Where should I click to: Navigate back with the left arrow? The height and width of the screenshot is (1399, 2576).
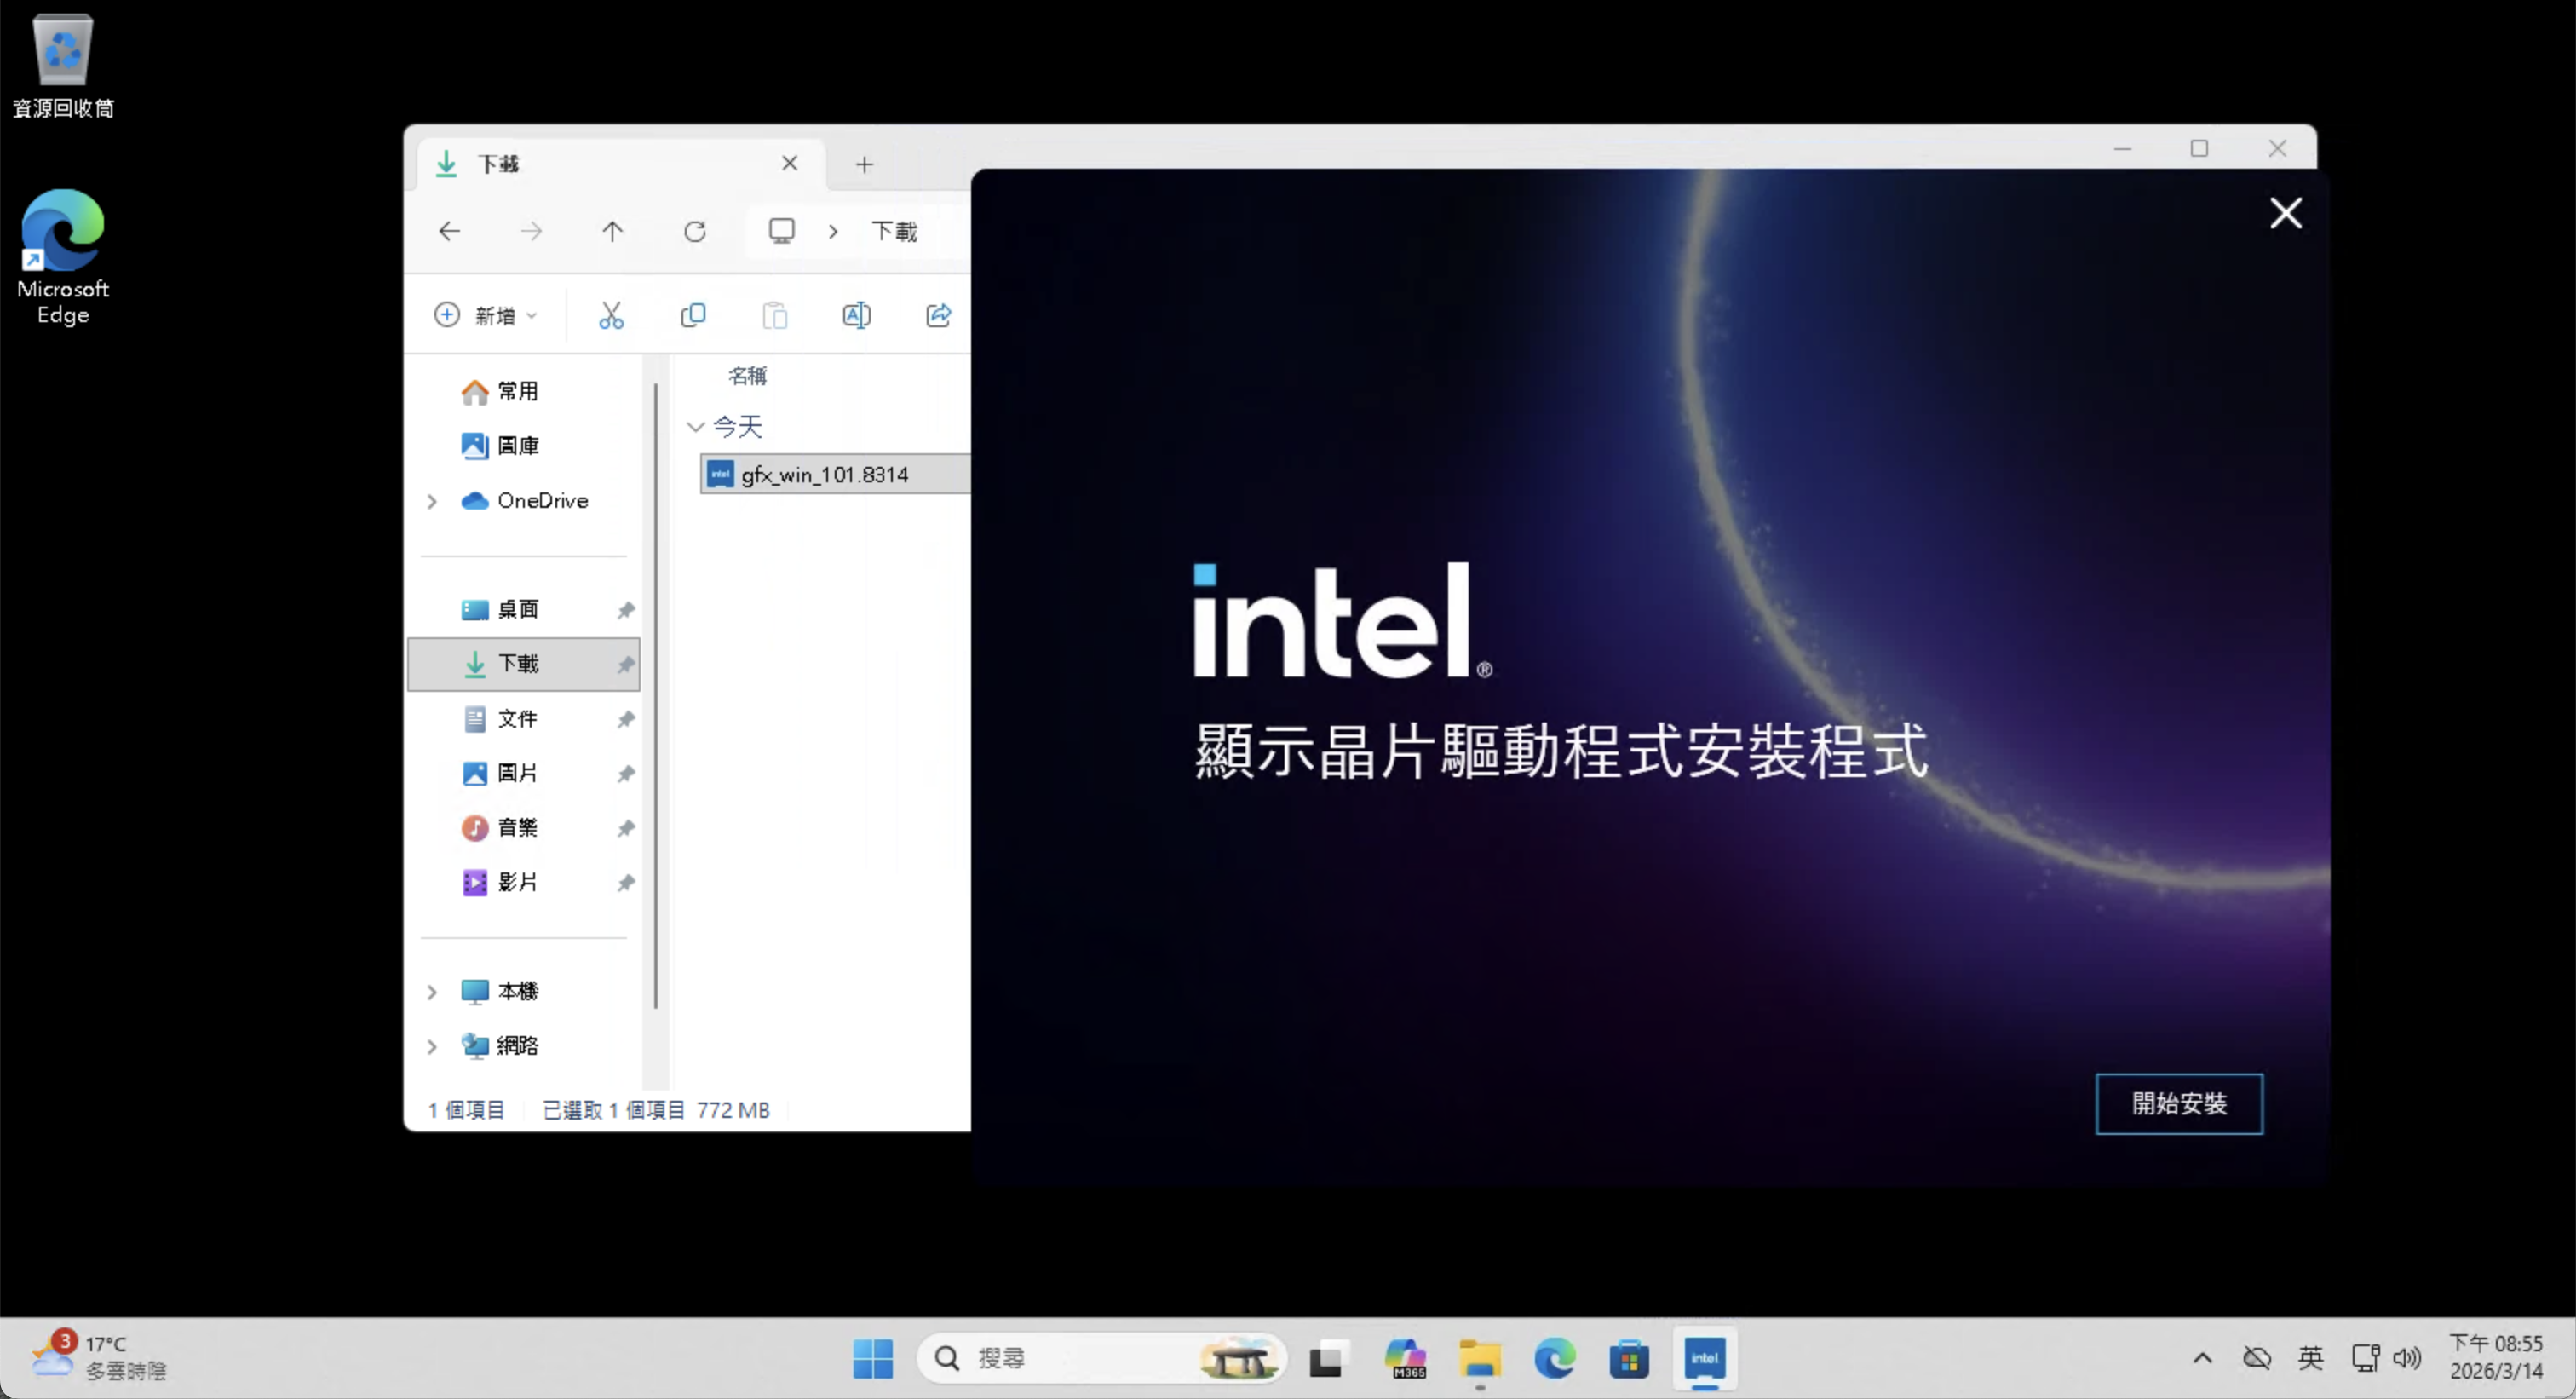[449, 232]
